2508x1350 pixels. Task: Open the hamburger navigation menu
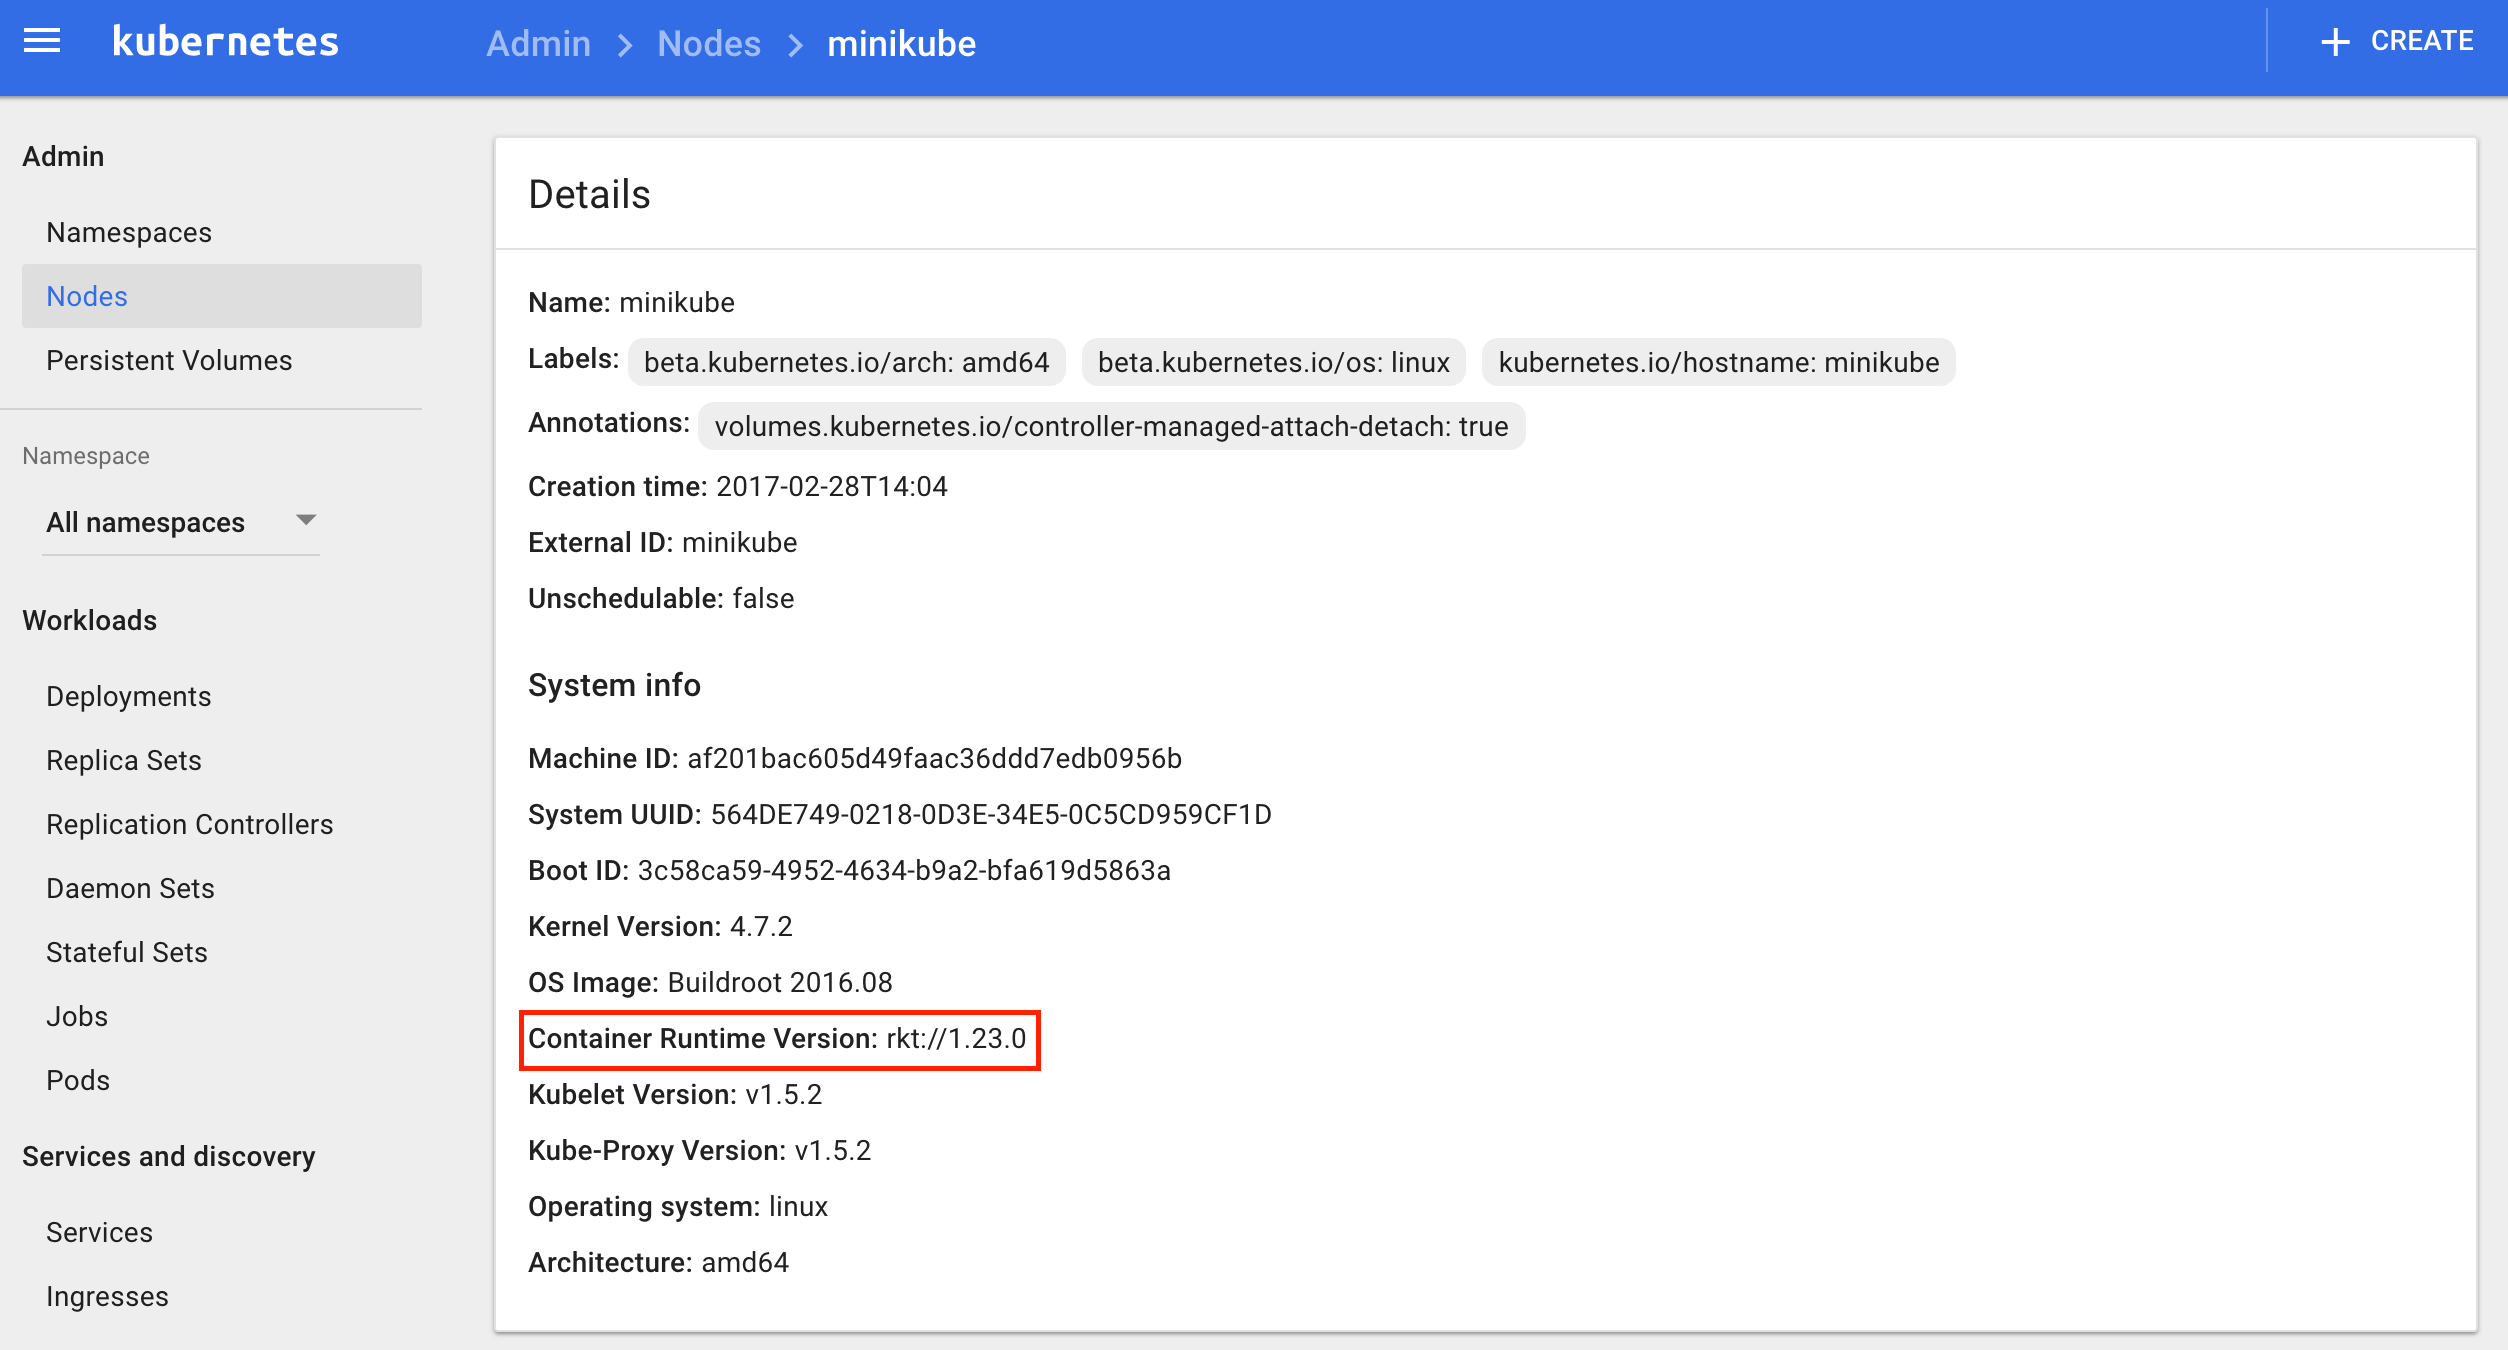pos(42,41)
